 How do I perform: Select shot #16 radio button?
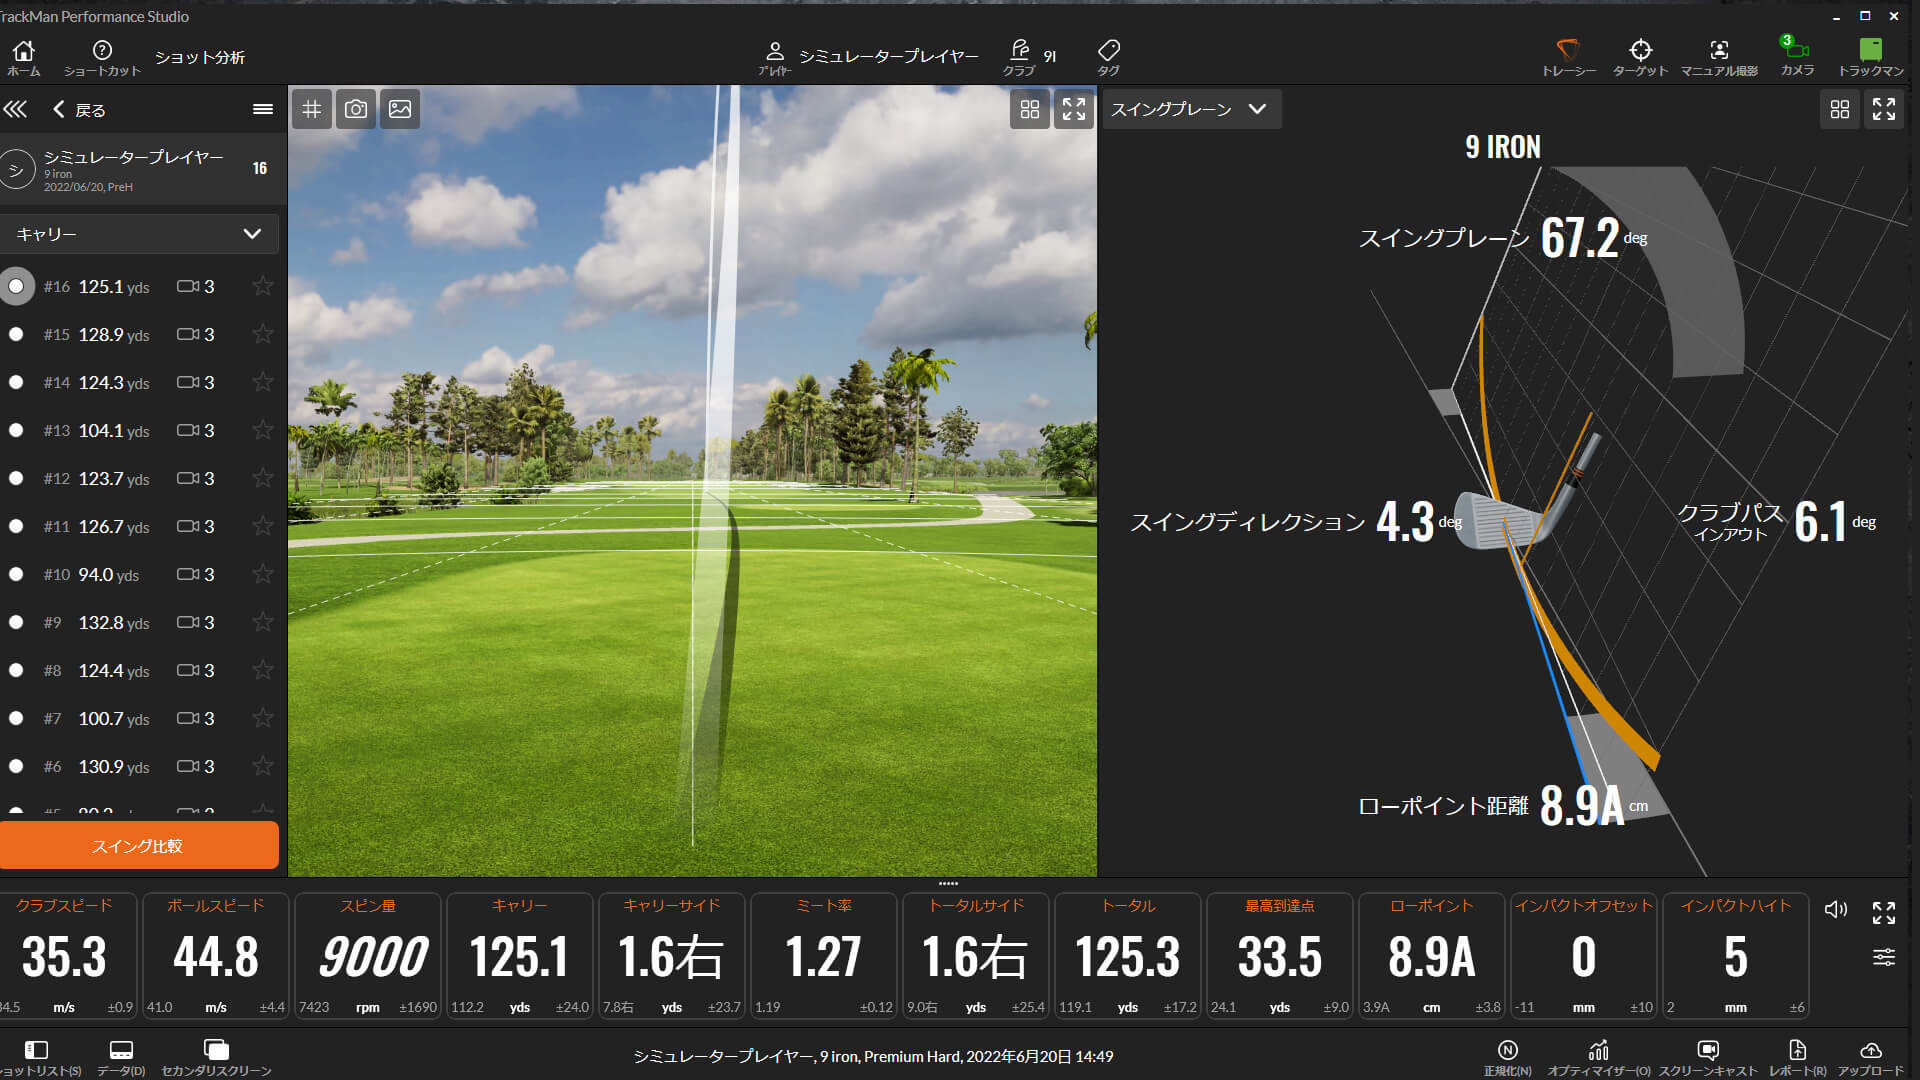pyautogui.click(x=16, y=287)
